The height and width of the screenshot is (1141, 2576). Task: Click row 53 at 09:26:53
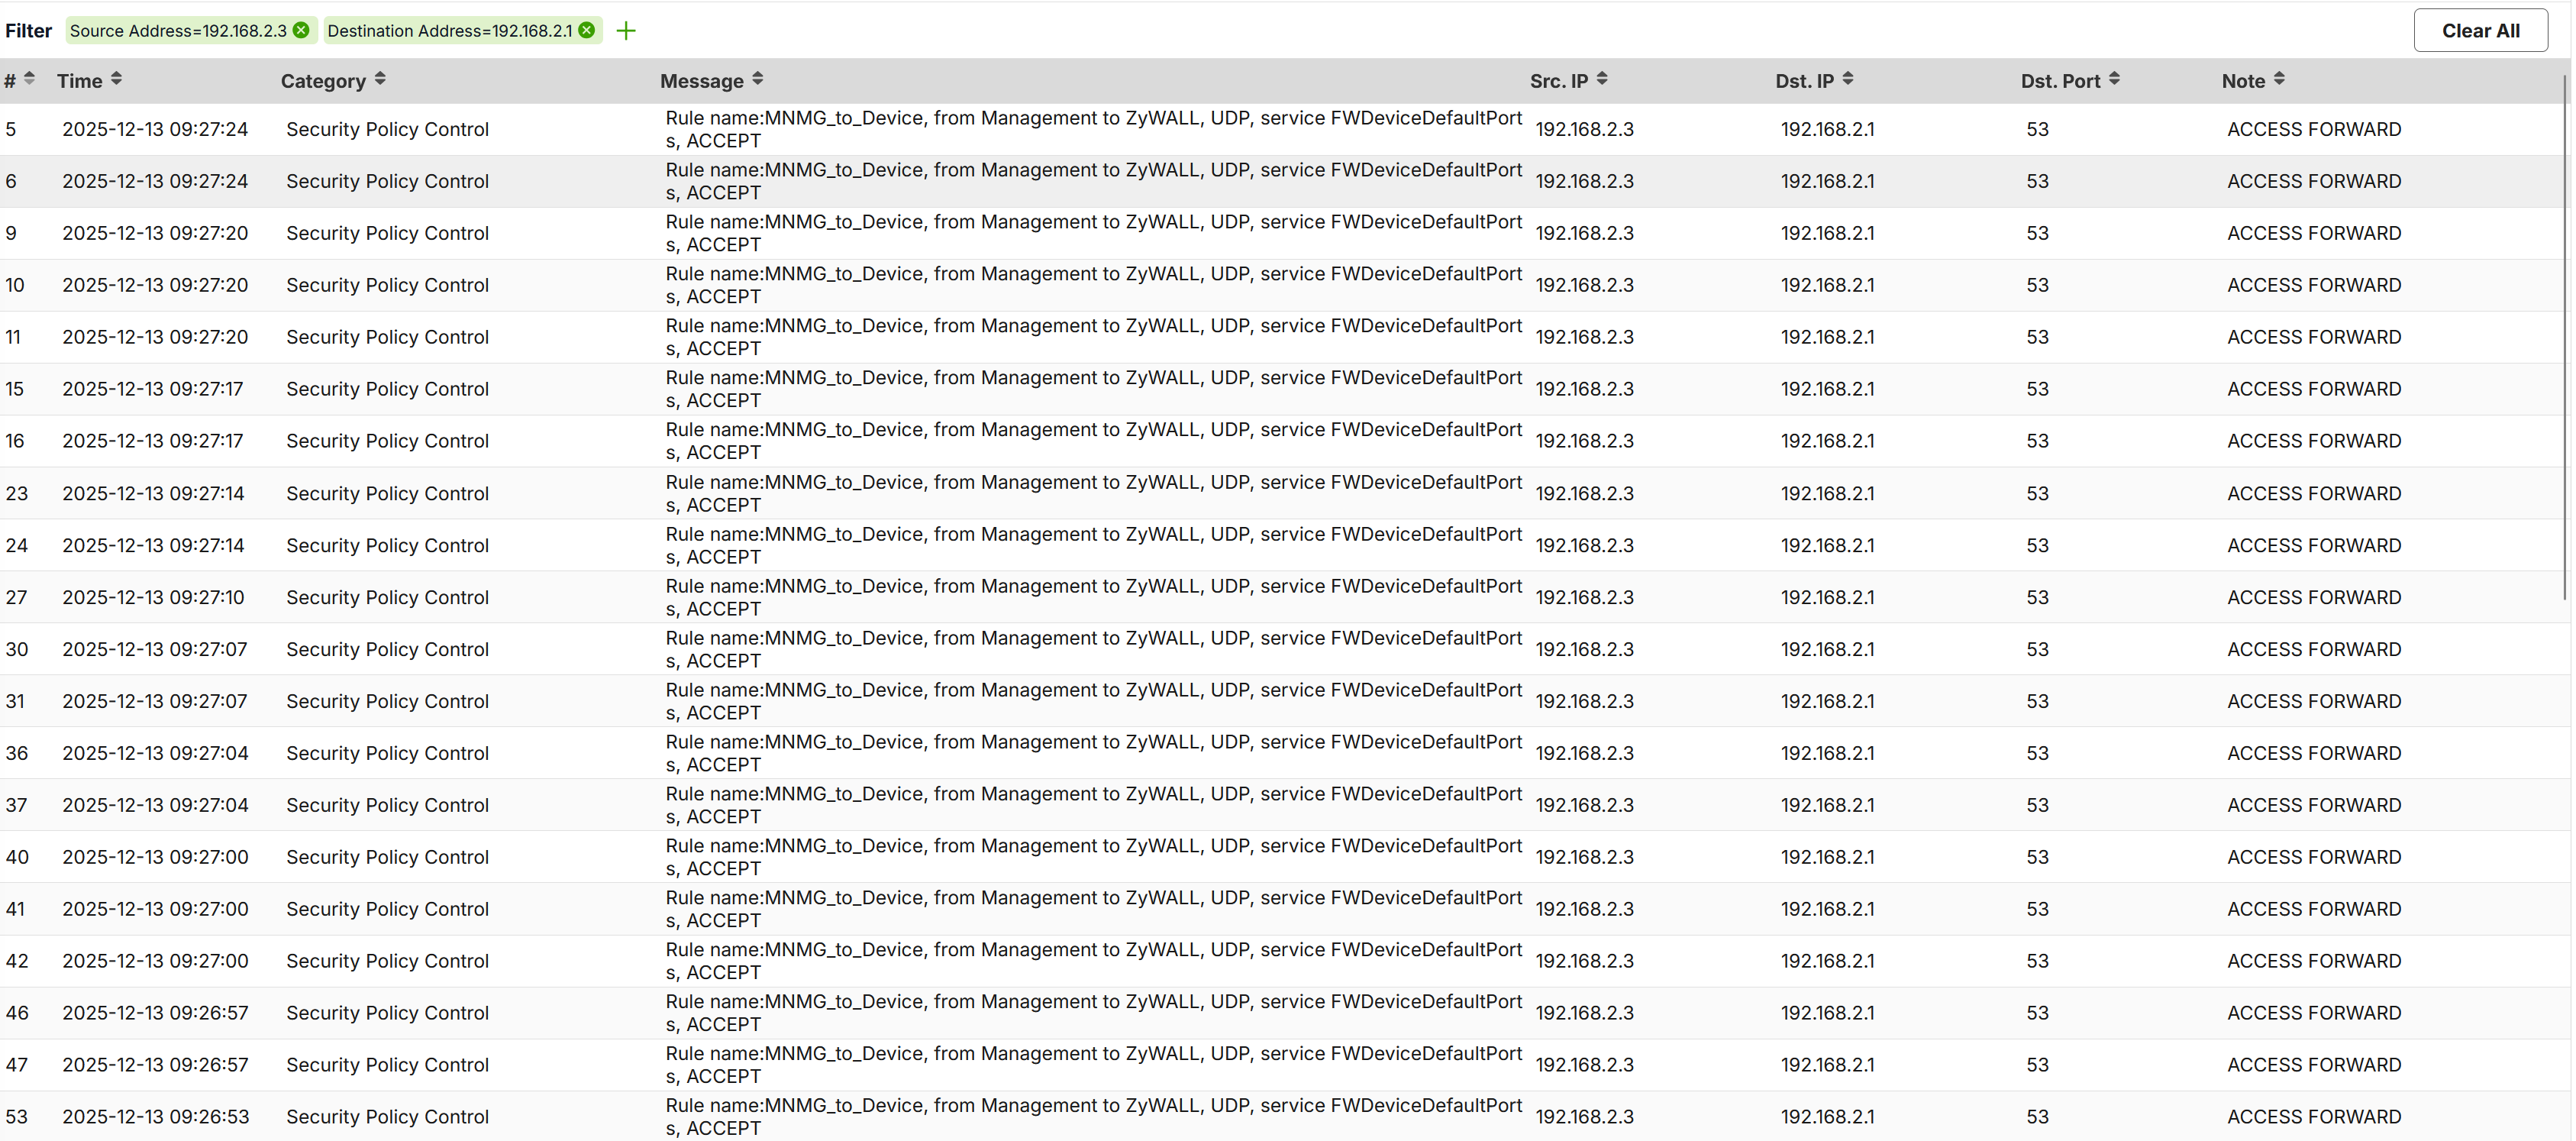[155, 1116]
